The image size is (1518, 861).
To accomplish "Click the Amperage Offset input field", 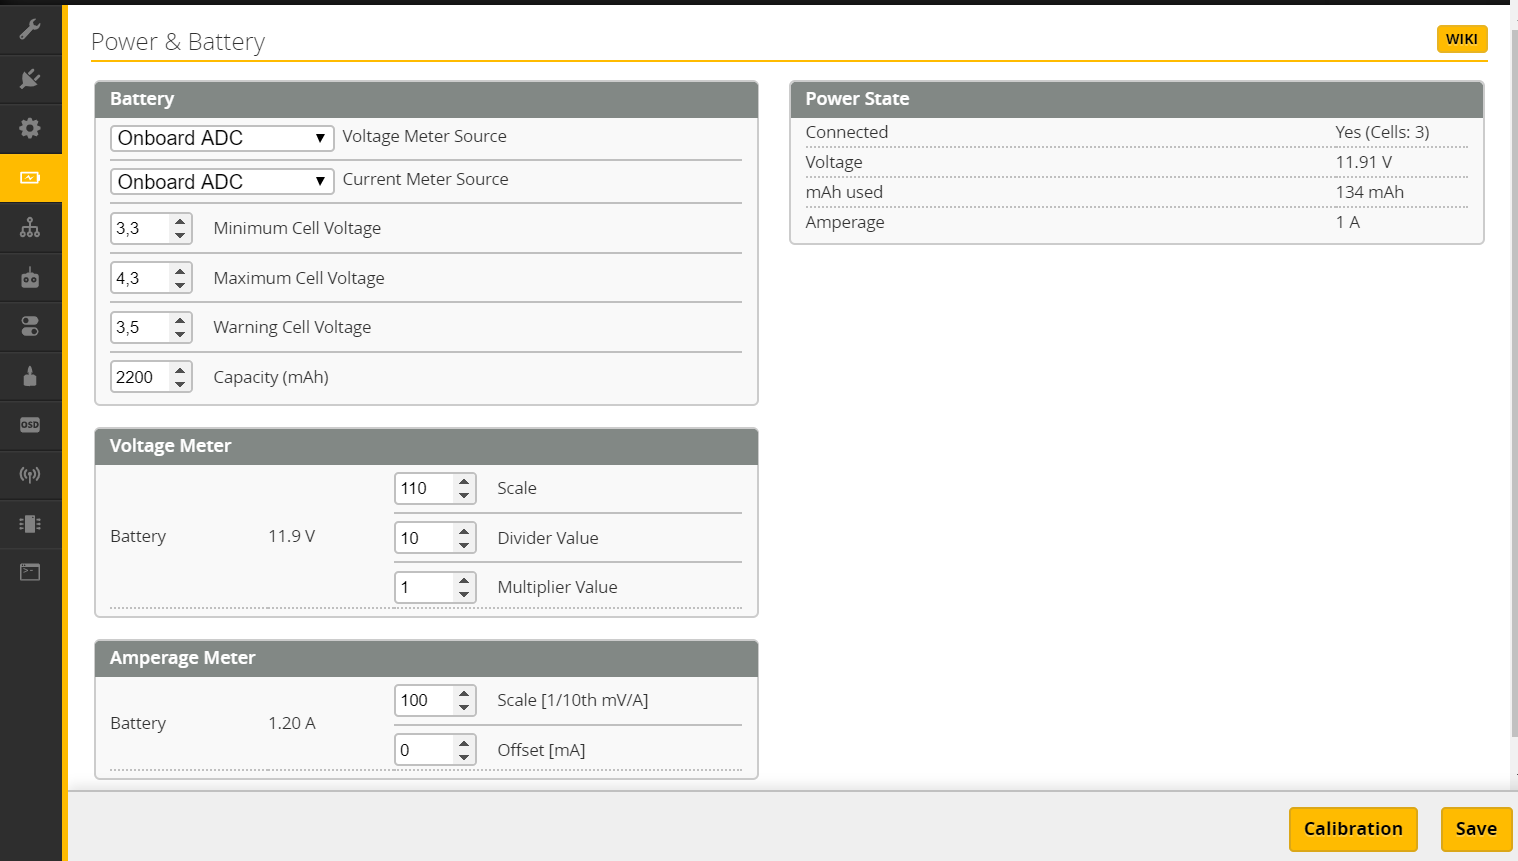I will point(423,750).
